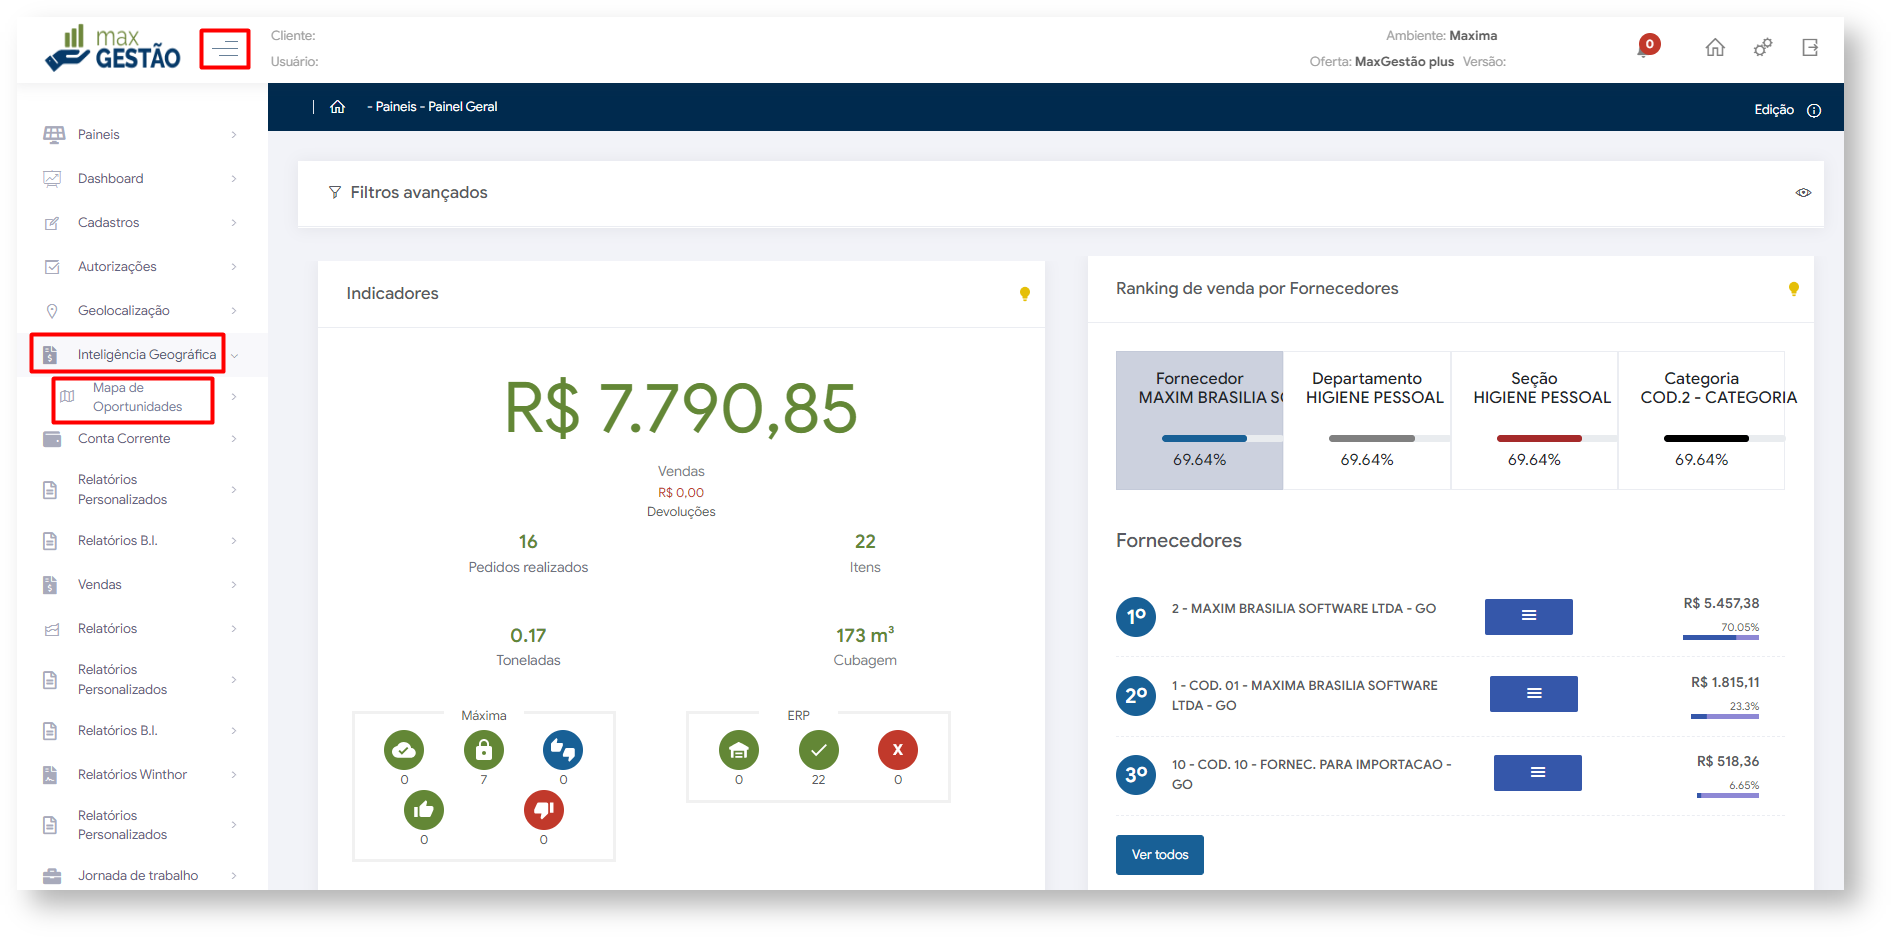The height and width of the screenshot is (938, 1892).
Task: Open Mapa de Oportunidades submenu item
Action: (x=137, y=397)
